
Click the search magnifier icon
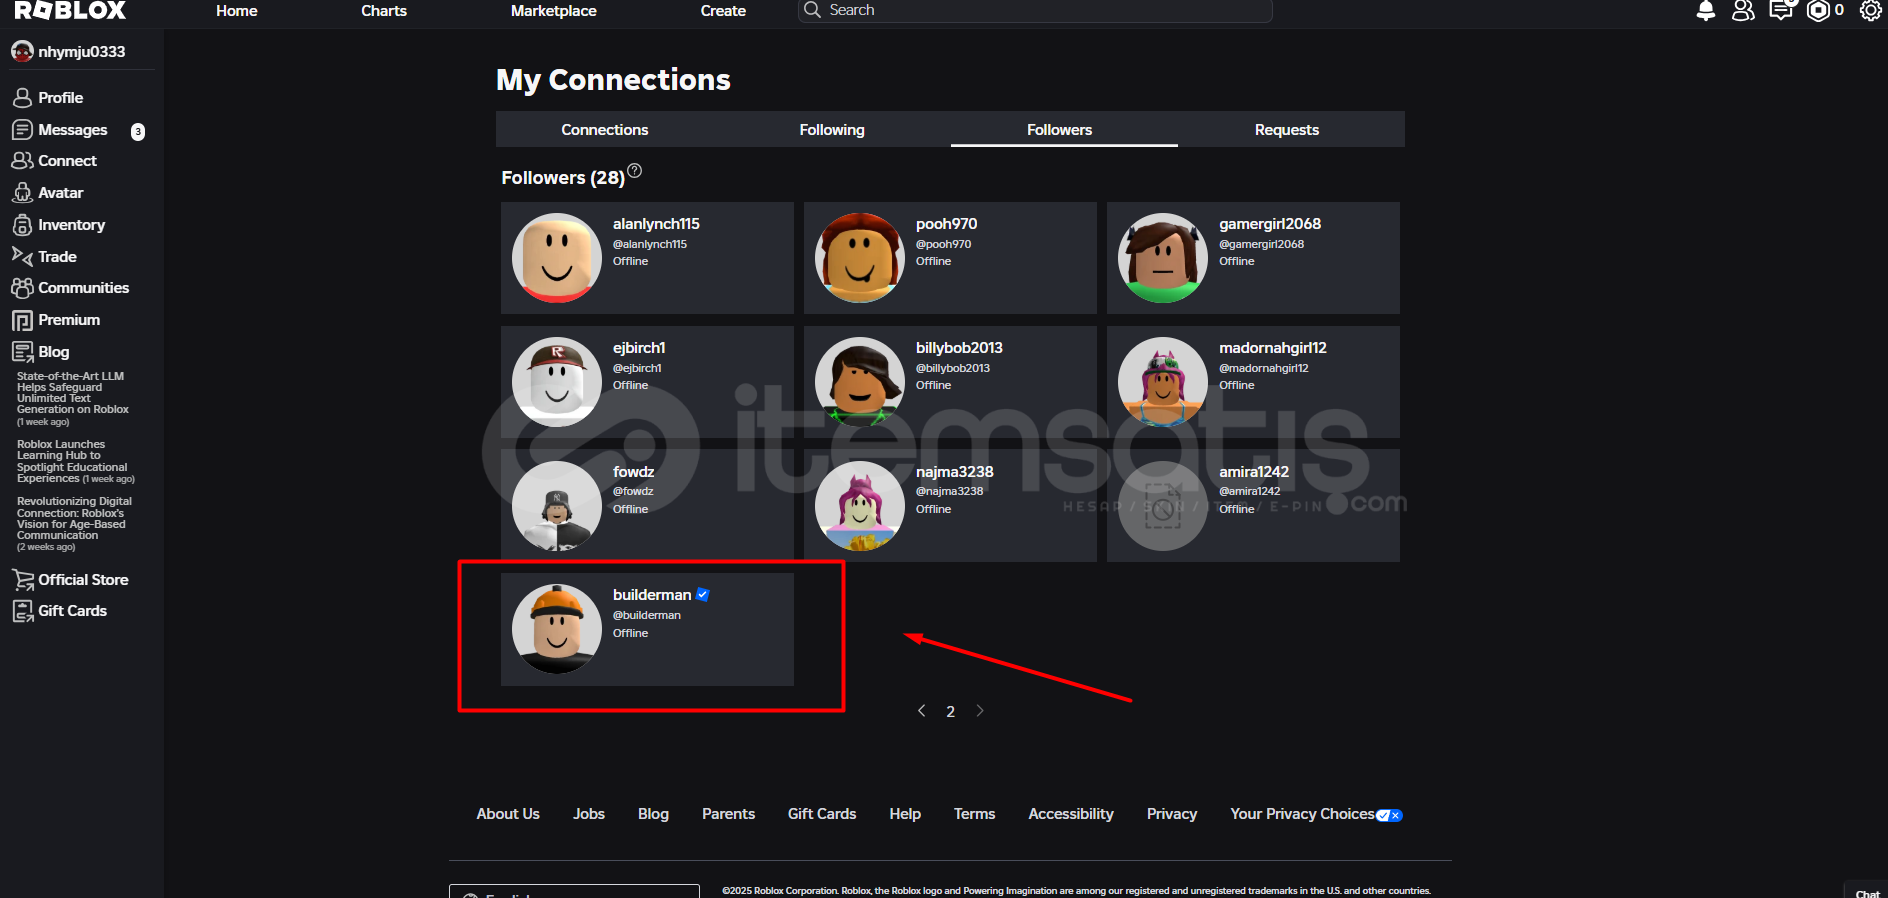click(x=813, y=10)
